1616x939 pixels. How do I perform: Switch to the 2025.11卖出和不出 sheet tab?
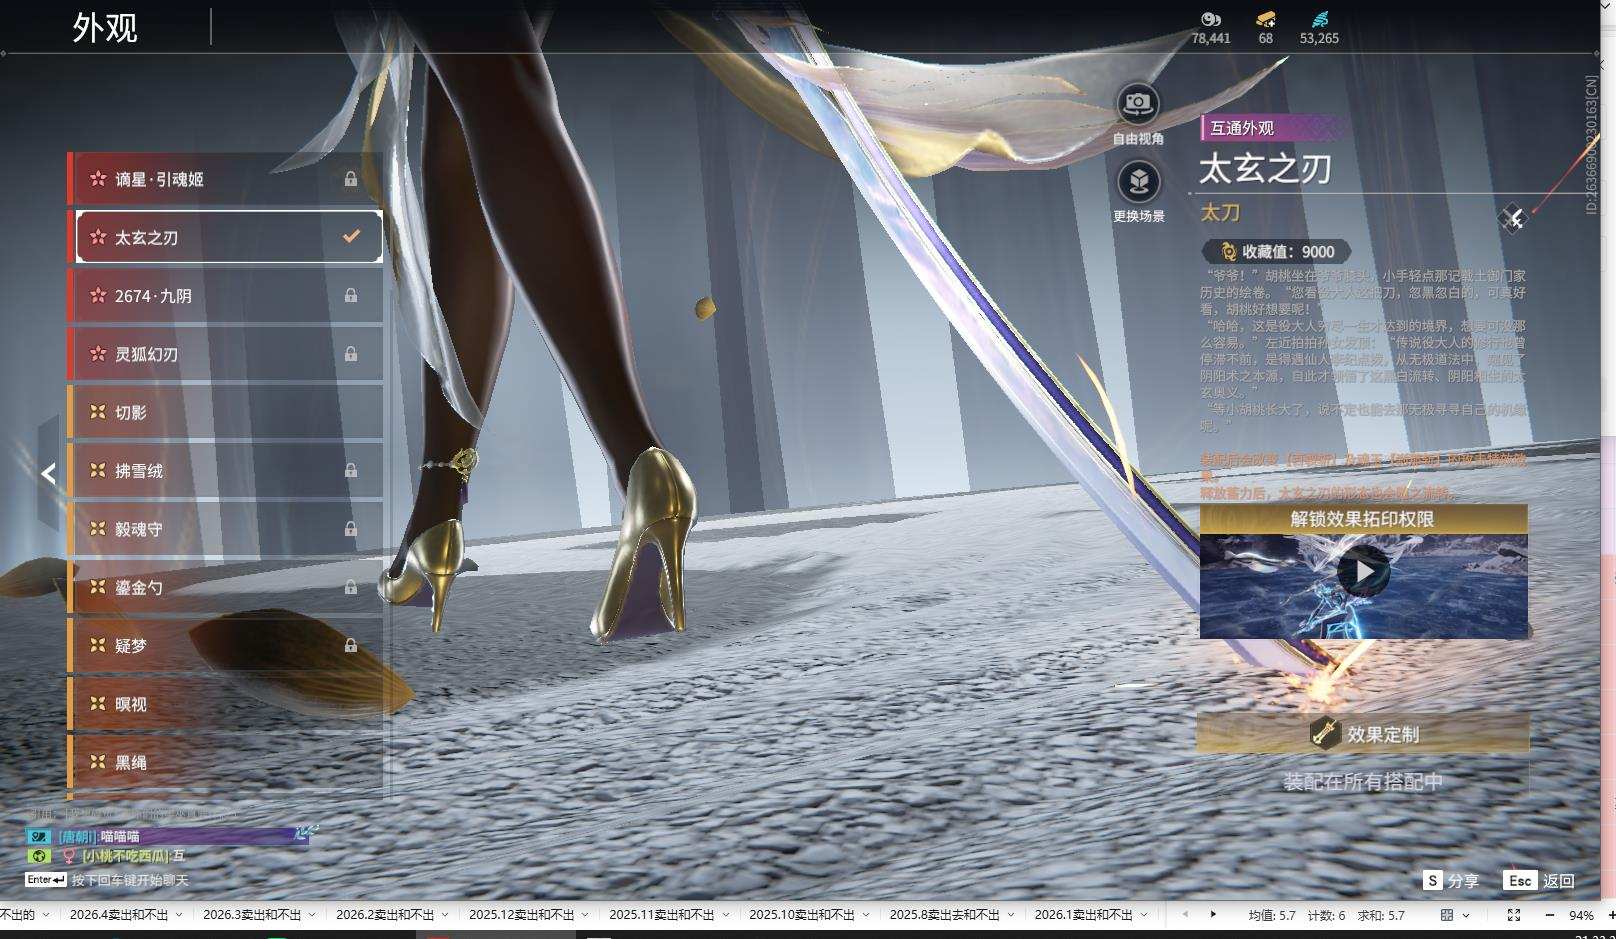[662, 915]
